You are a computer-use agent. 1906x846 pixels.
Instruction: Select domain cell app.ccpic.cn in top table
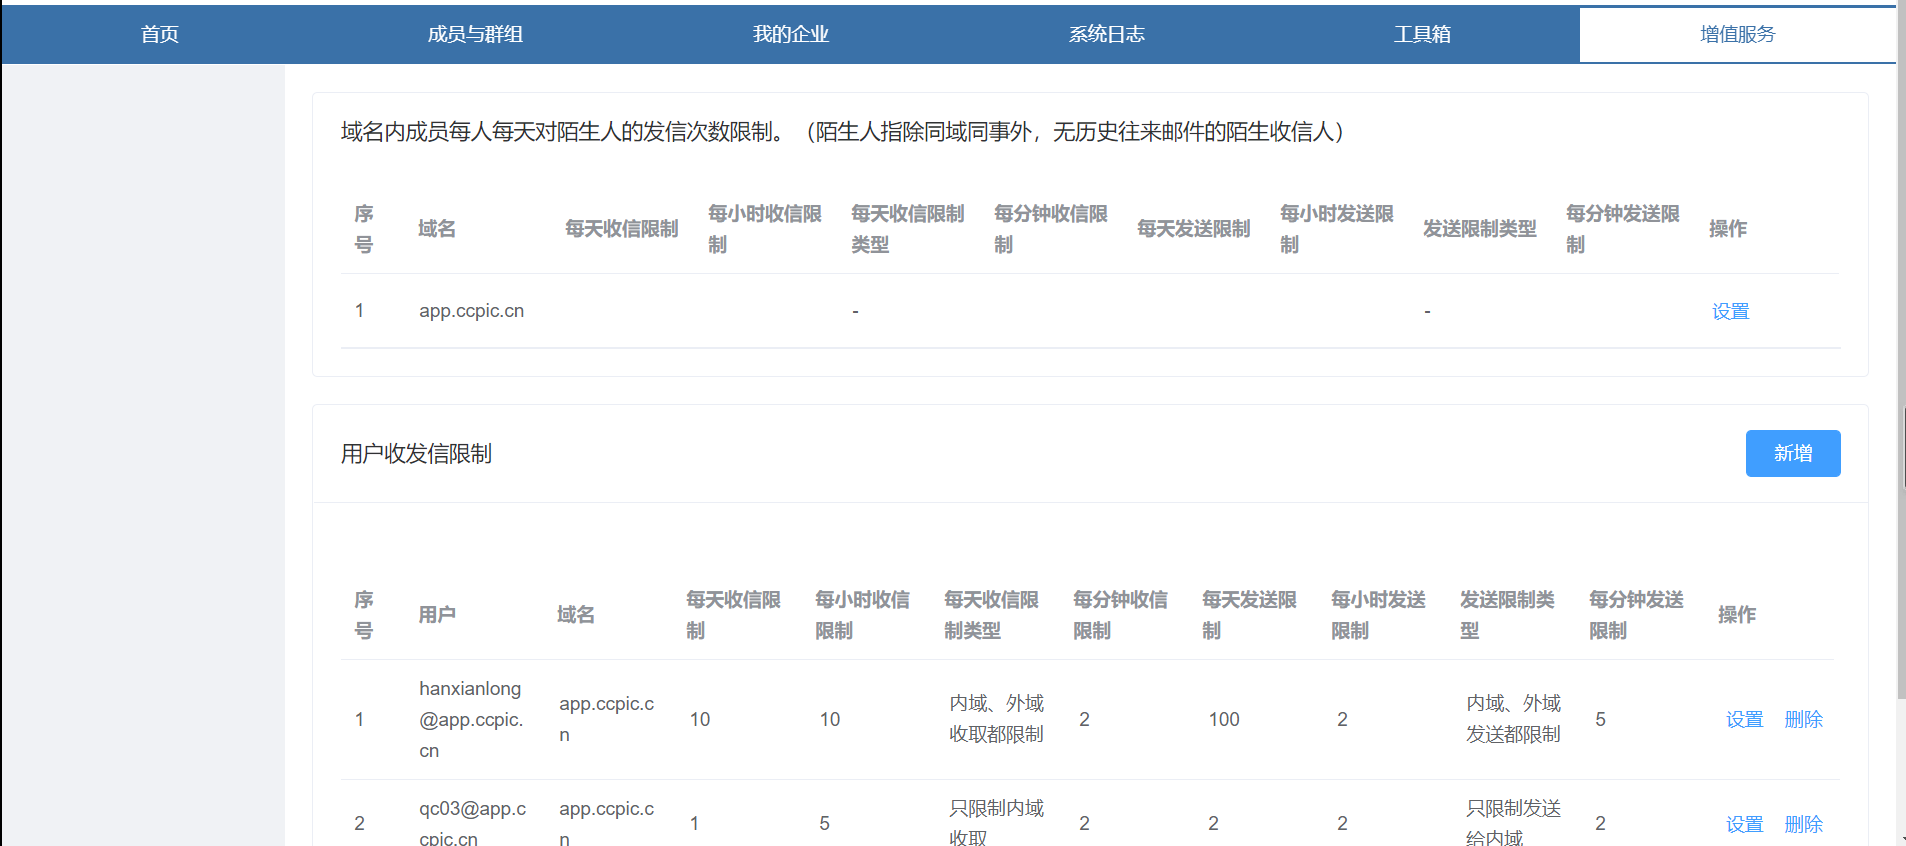tap(471, 311)
